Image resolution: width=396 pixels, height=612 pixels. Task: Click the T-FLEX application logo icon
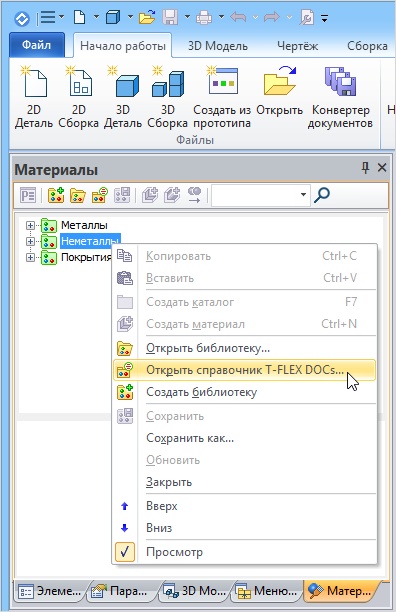tap(22, 18)
